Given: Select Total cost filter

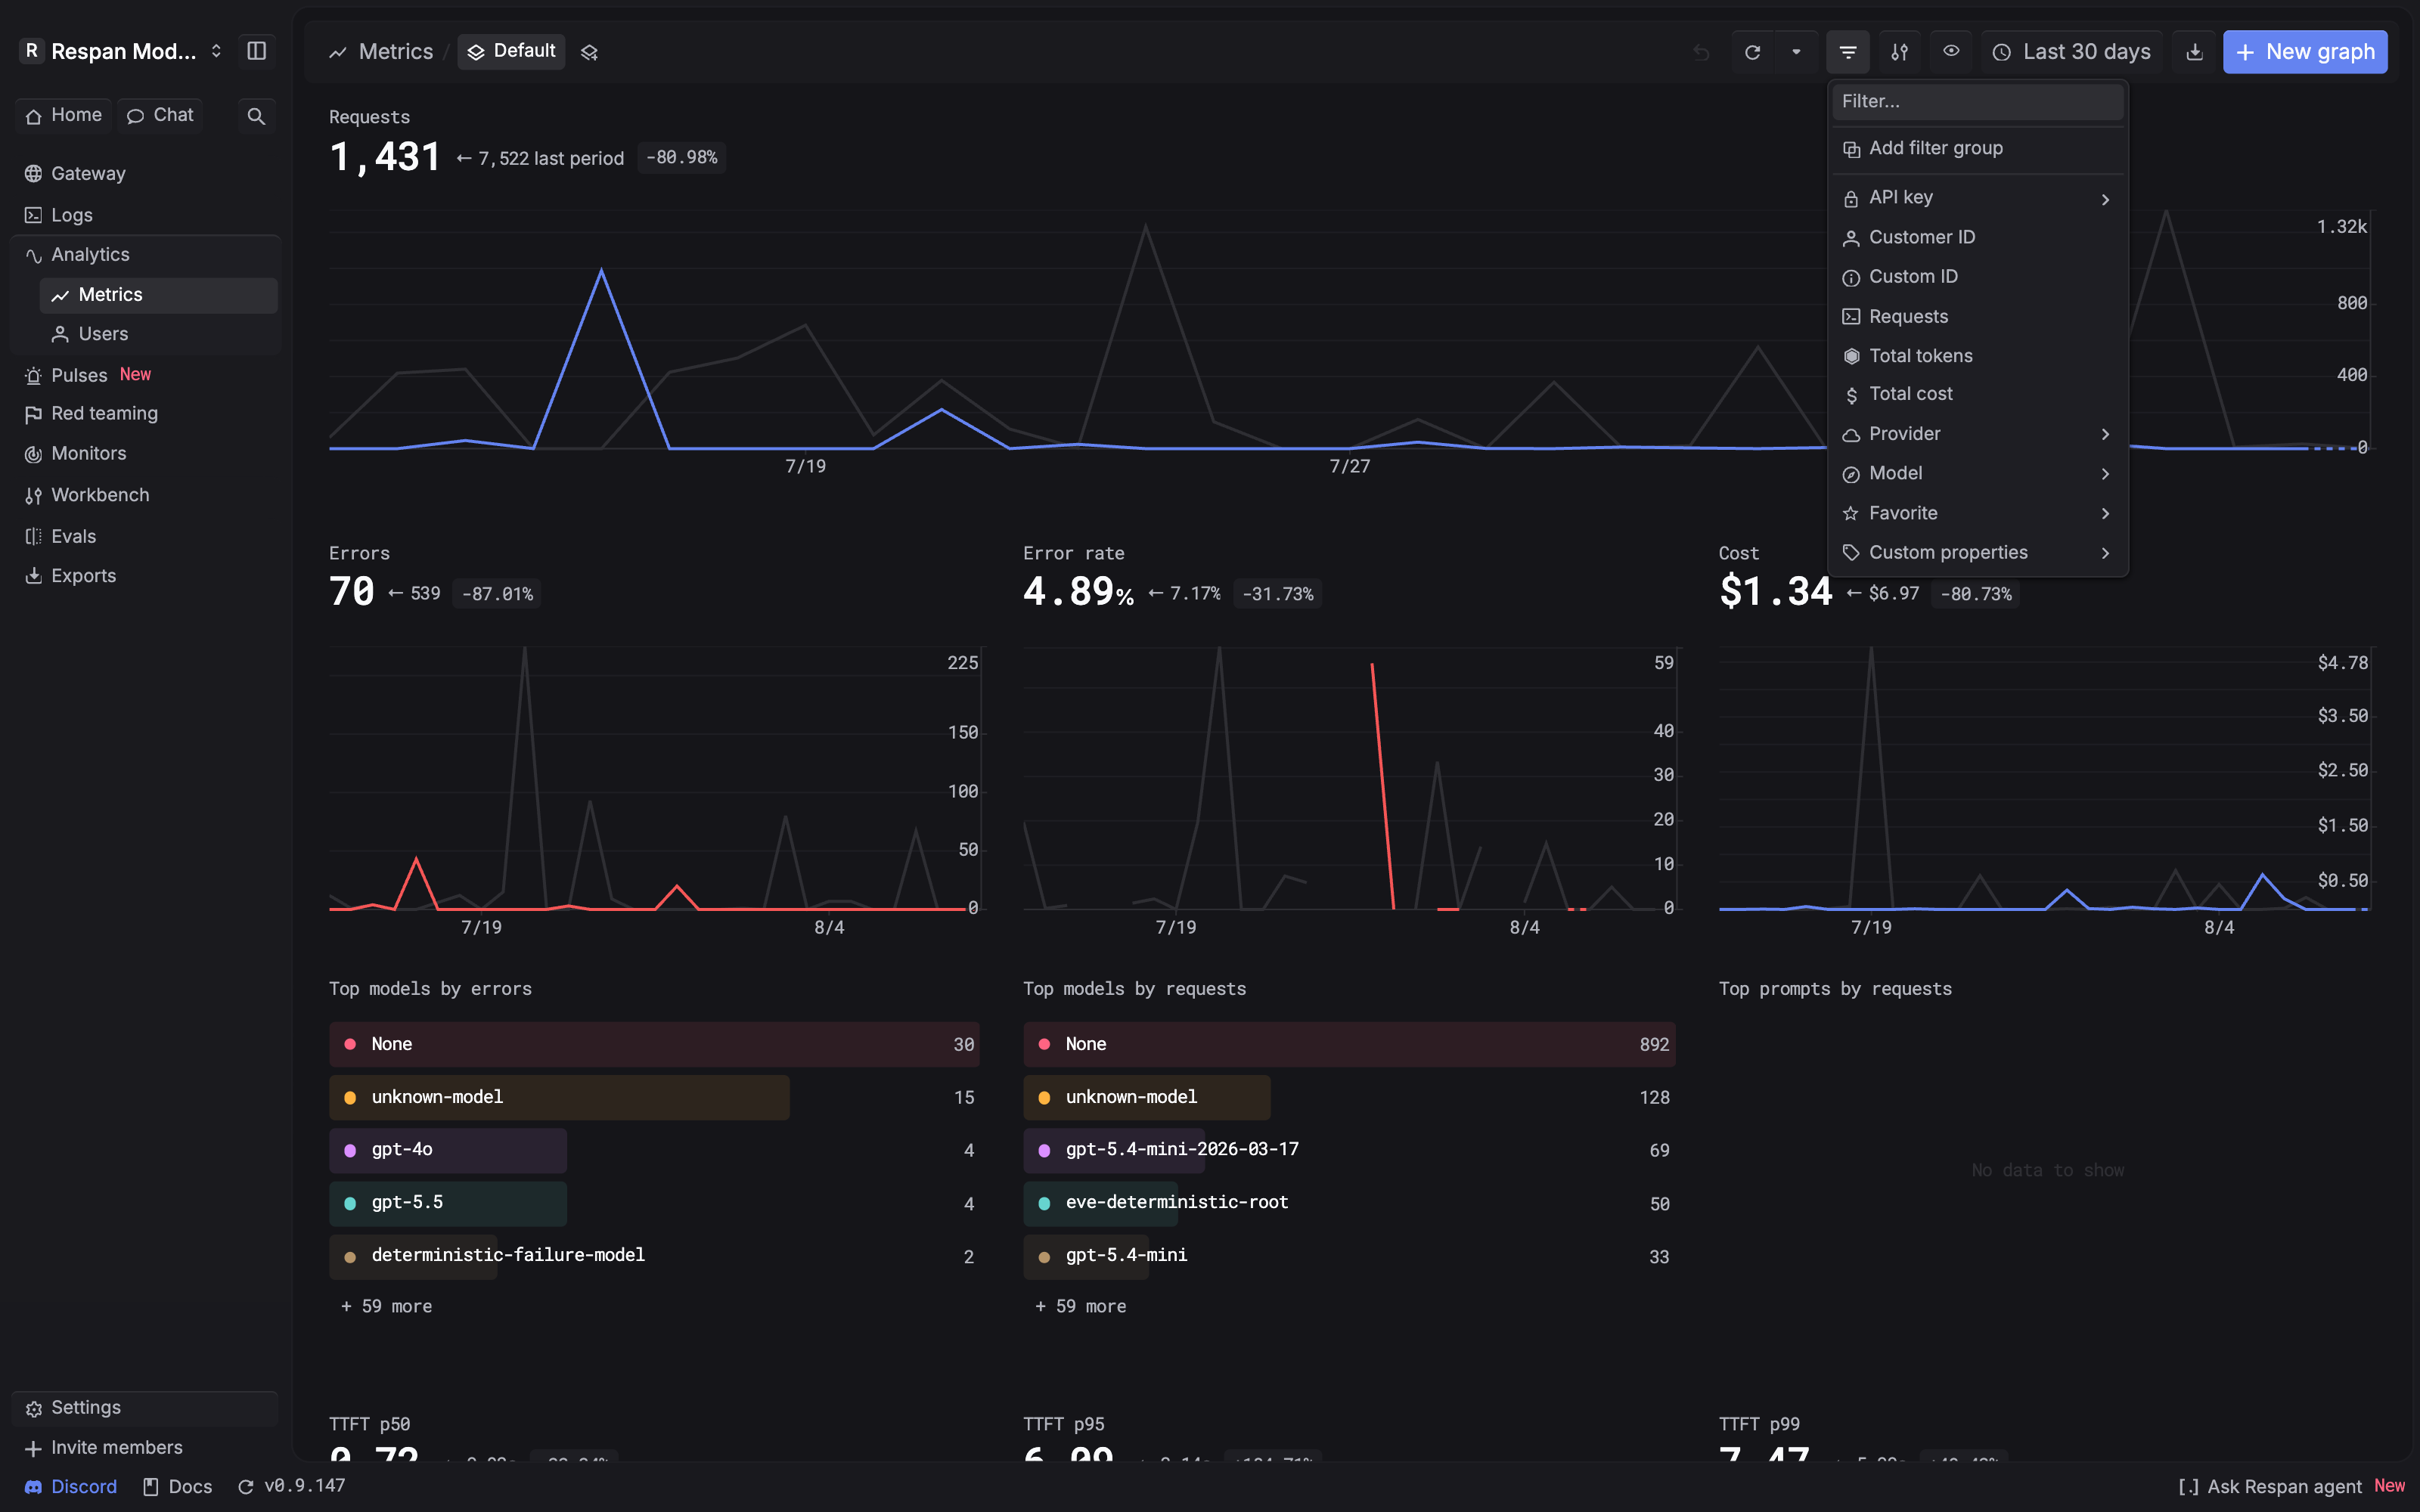Looking at the screenshot, I should [x=1977, y=394].
